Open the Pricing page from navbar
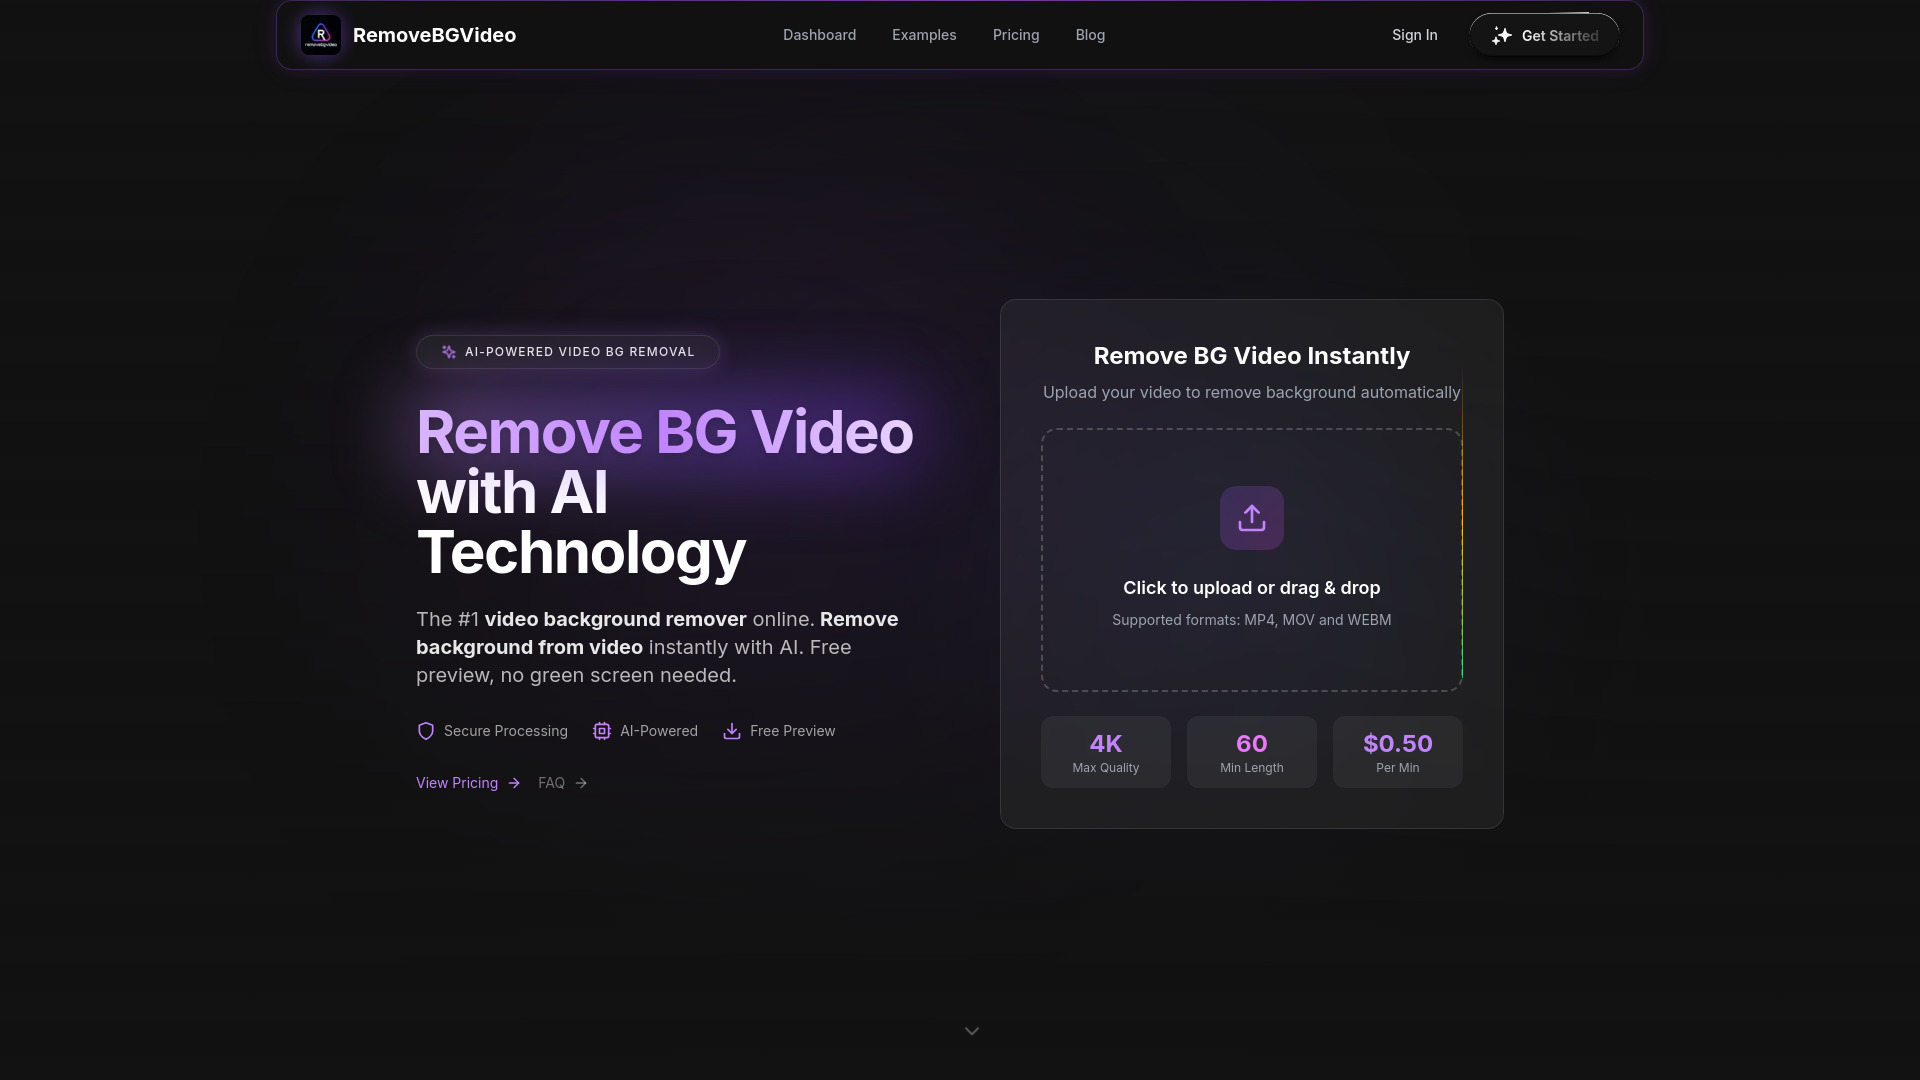1920x1080 pixels. pos(1015,34)
